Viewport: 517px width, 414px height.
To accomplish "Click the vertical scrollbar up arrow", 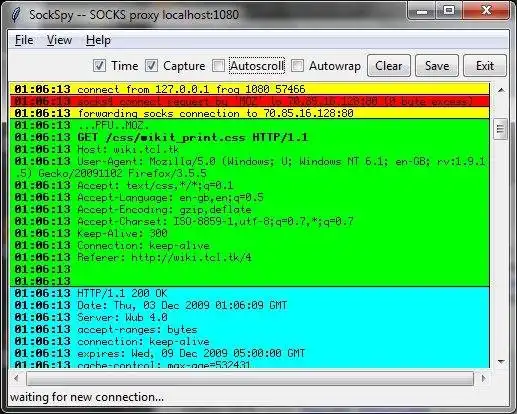I will click(x=501, y=90).
